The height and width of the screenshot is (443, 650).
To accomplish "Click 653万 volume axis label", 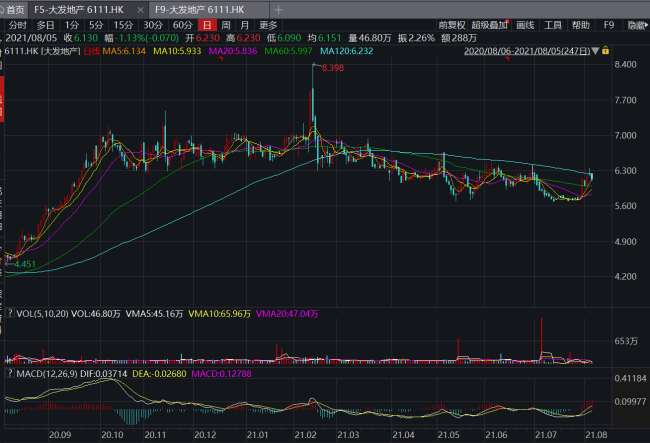I will (x=626, y=341).
